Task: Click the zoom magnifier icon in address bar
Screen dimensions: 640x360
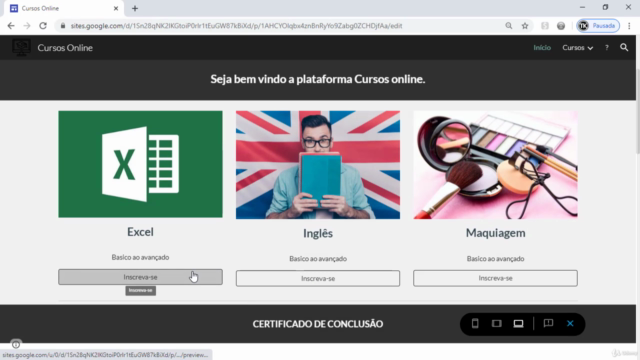Action: coord(509,26)
